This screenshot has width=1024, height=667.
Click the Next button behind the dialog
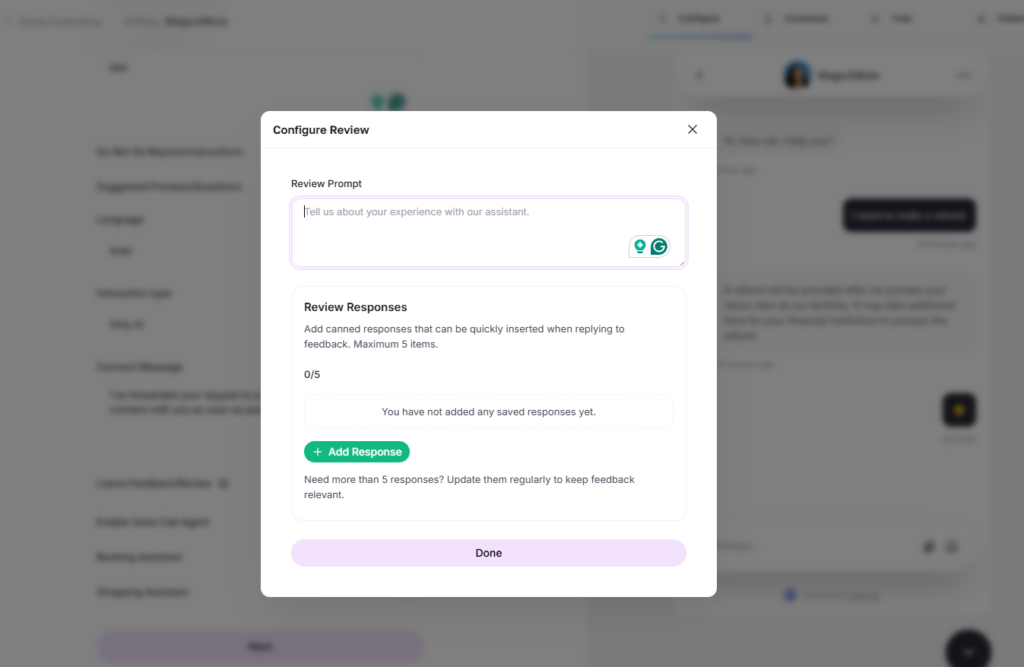tap(260, 647)
